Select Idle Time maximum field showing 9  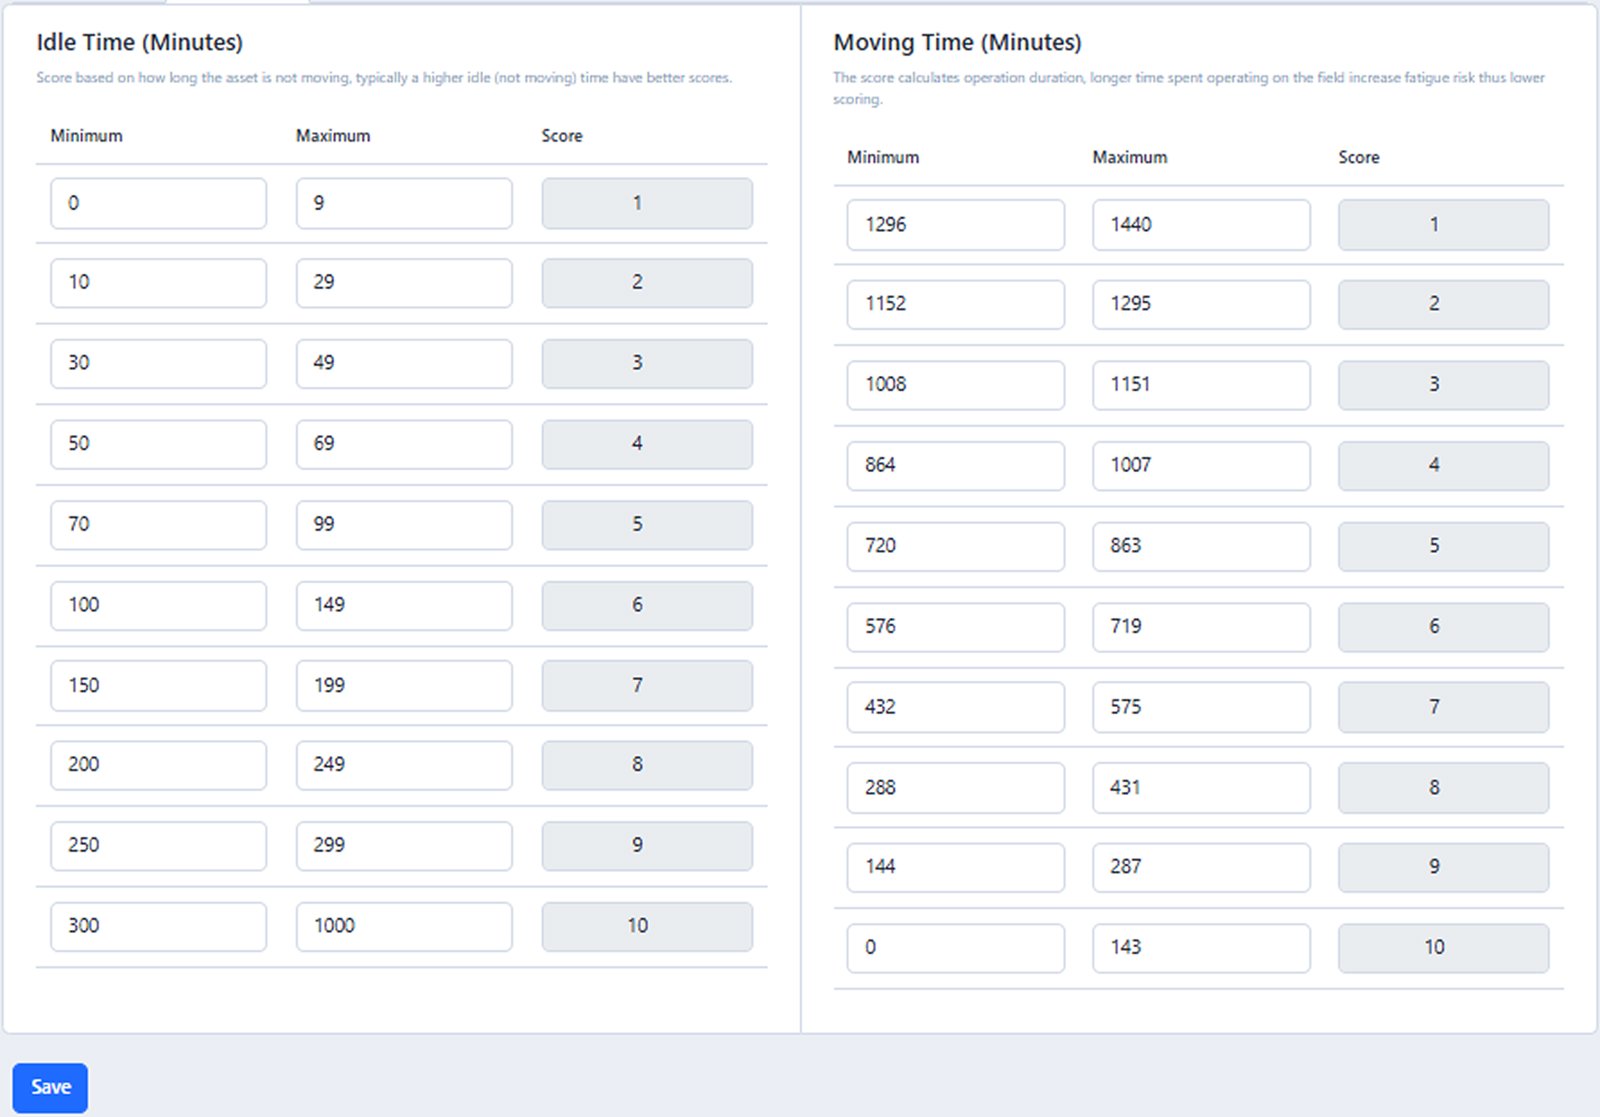click(404, 203)
